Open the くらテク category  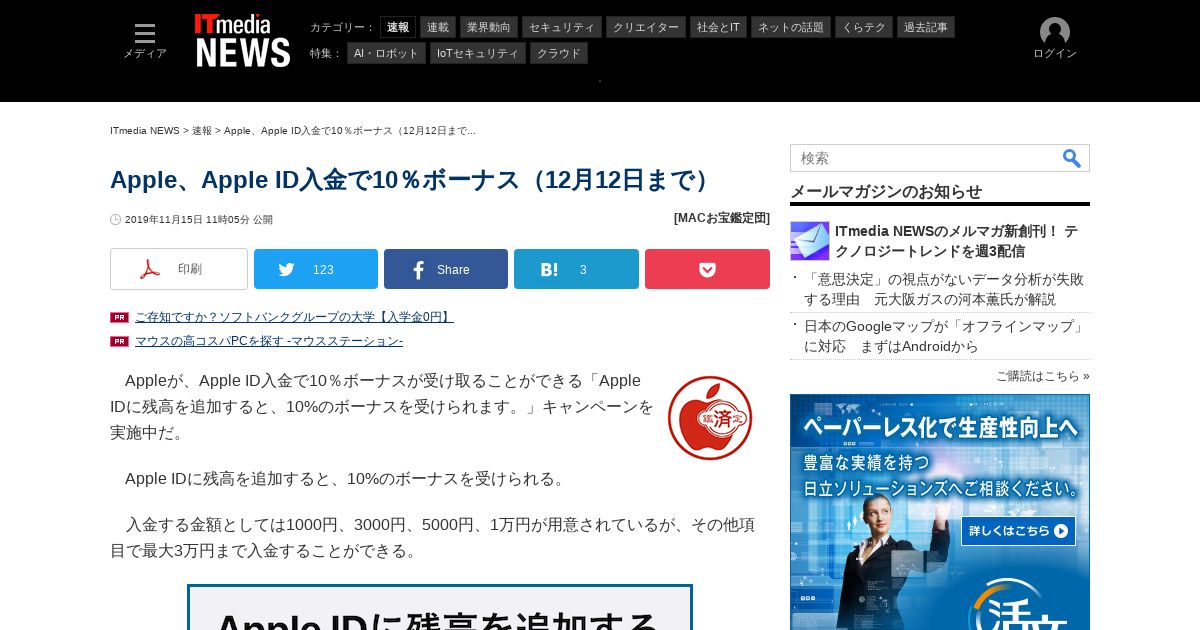[x=864, y=27]
